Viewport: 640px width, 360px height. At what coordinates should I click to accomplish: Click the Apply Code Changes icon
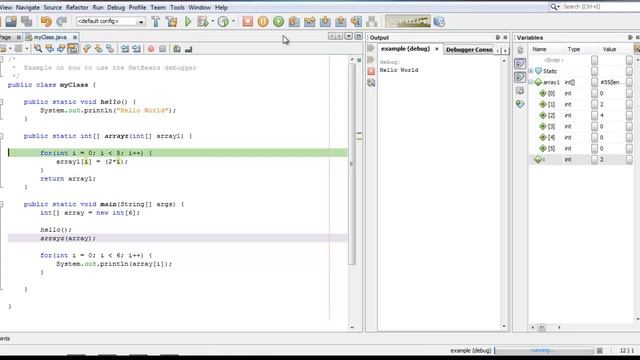[x=371, y=21]
